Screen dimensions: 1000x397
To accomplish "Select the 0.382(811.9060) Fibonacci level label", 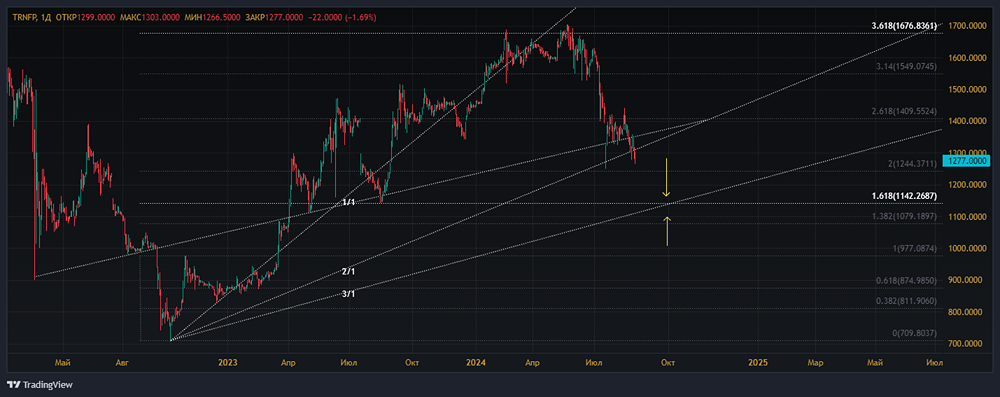I will pos(907,301).
